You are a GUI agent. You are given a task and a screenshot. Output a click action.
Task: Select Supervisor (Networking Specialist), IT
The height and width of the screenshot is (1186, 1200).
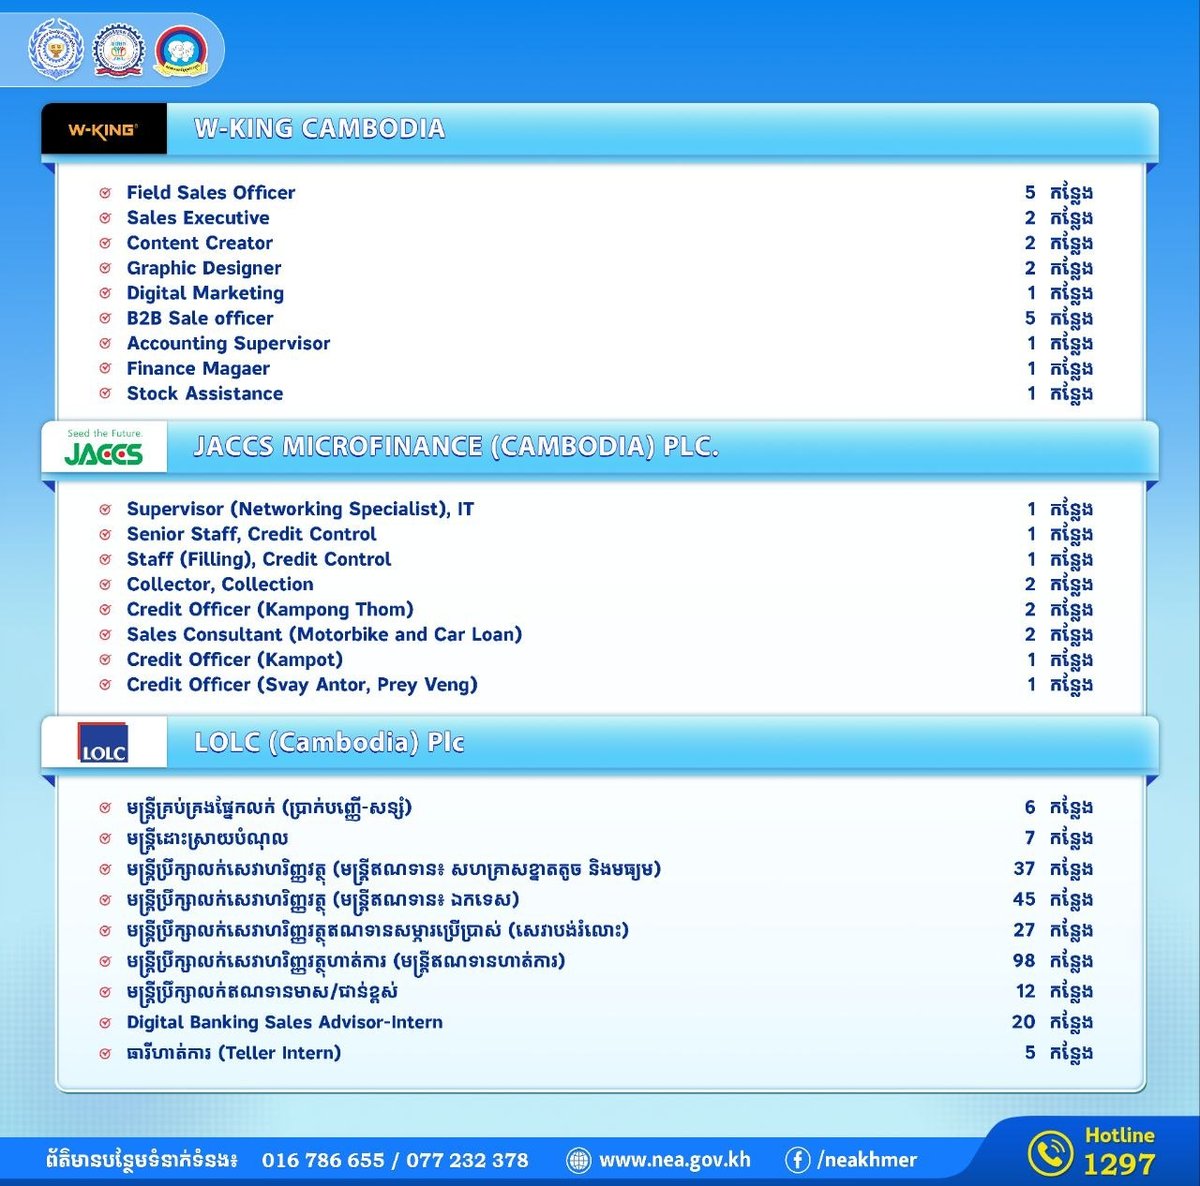click(x=300, y=509)
